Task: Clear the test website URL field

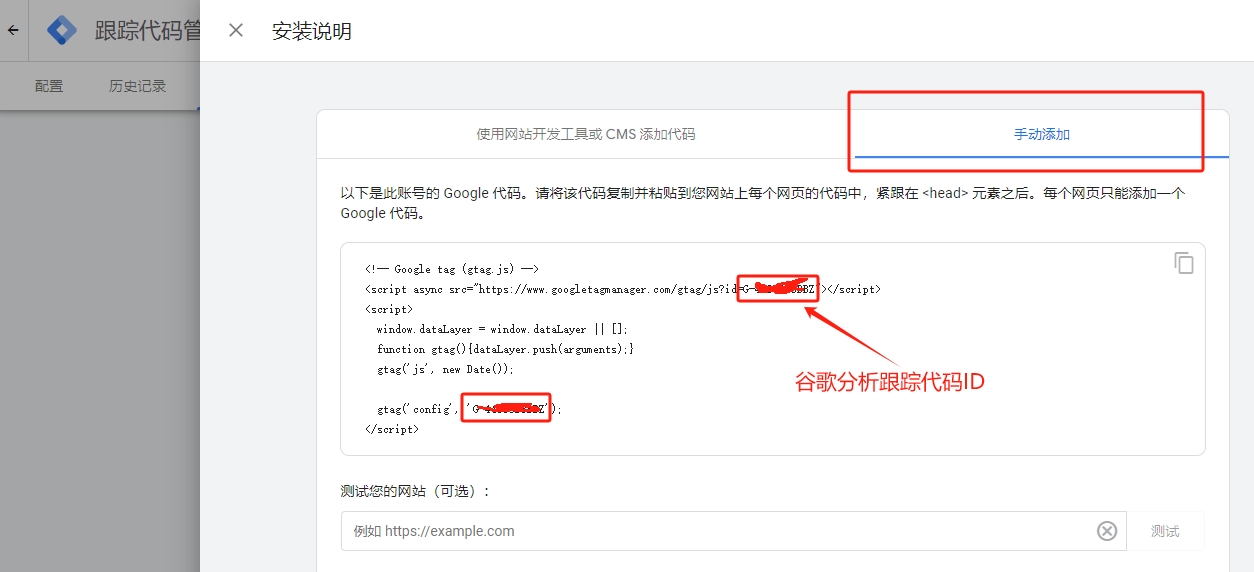Action: coord(1107,531)
